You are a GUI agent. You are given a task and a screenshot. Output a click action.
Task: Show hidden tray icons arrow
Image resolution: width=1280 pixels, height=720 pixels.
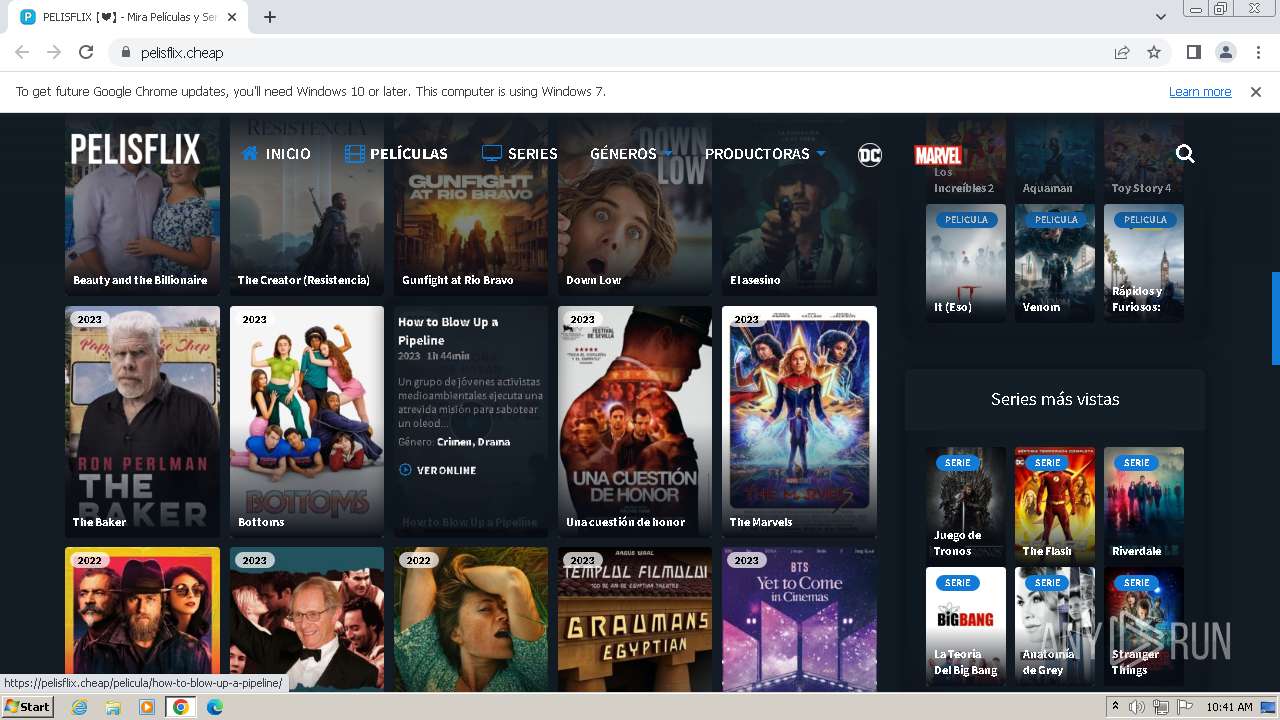[1116, 707]
